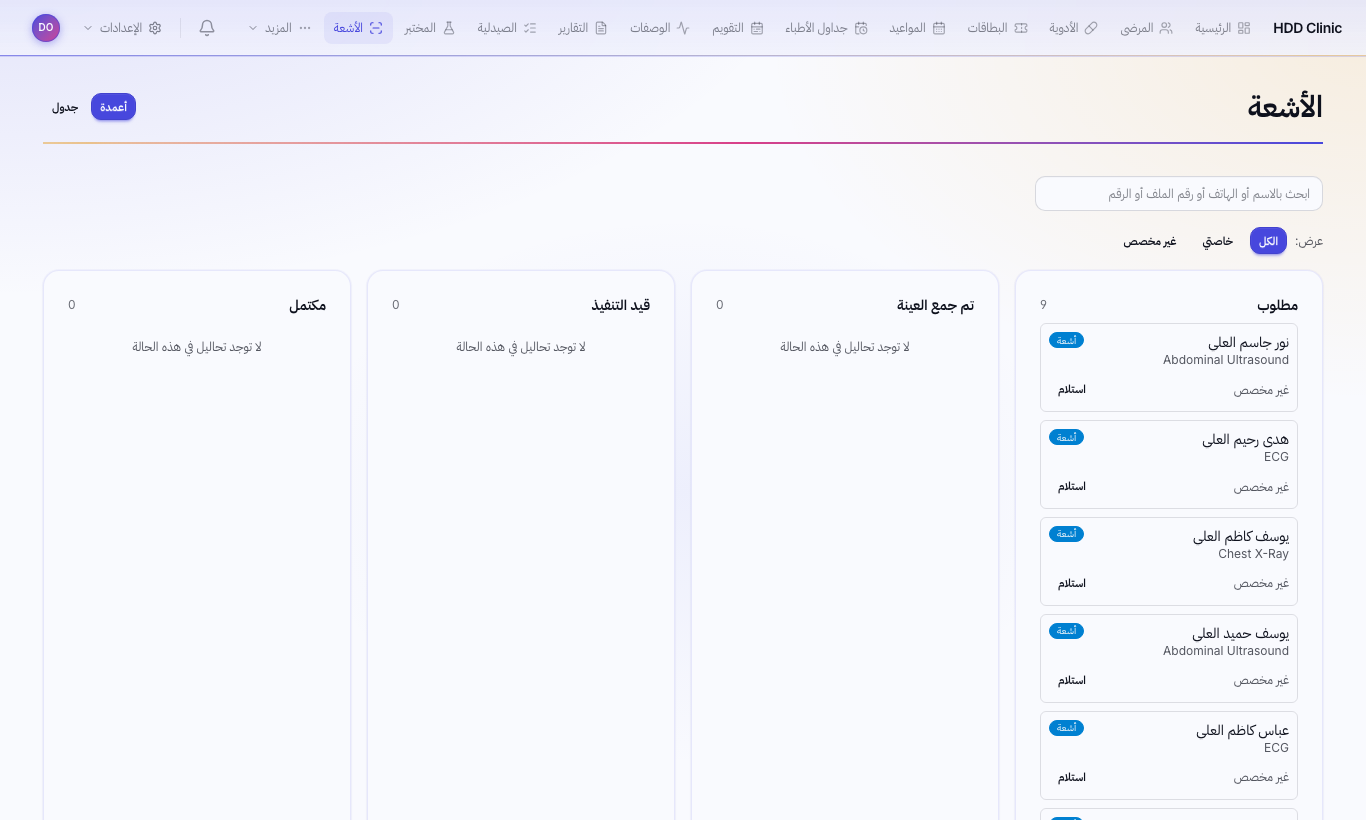Focus the name or phone search field

1179,194
